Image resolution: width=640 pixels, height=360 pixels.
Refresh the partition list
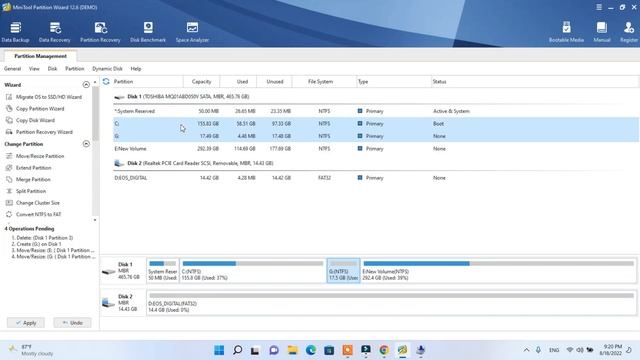pyautogui.click(x=106, y=81)
